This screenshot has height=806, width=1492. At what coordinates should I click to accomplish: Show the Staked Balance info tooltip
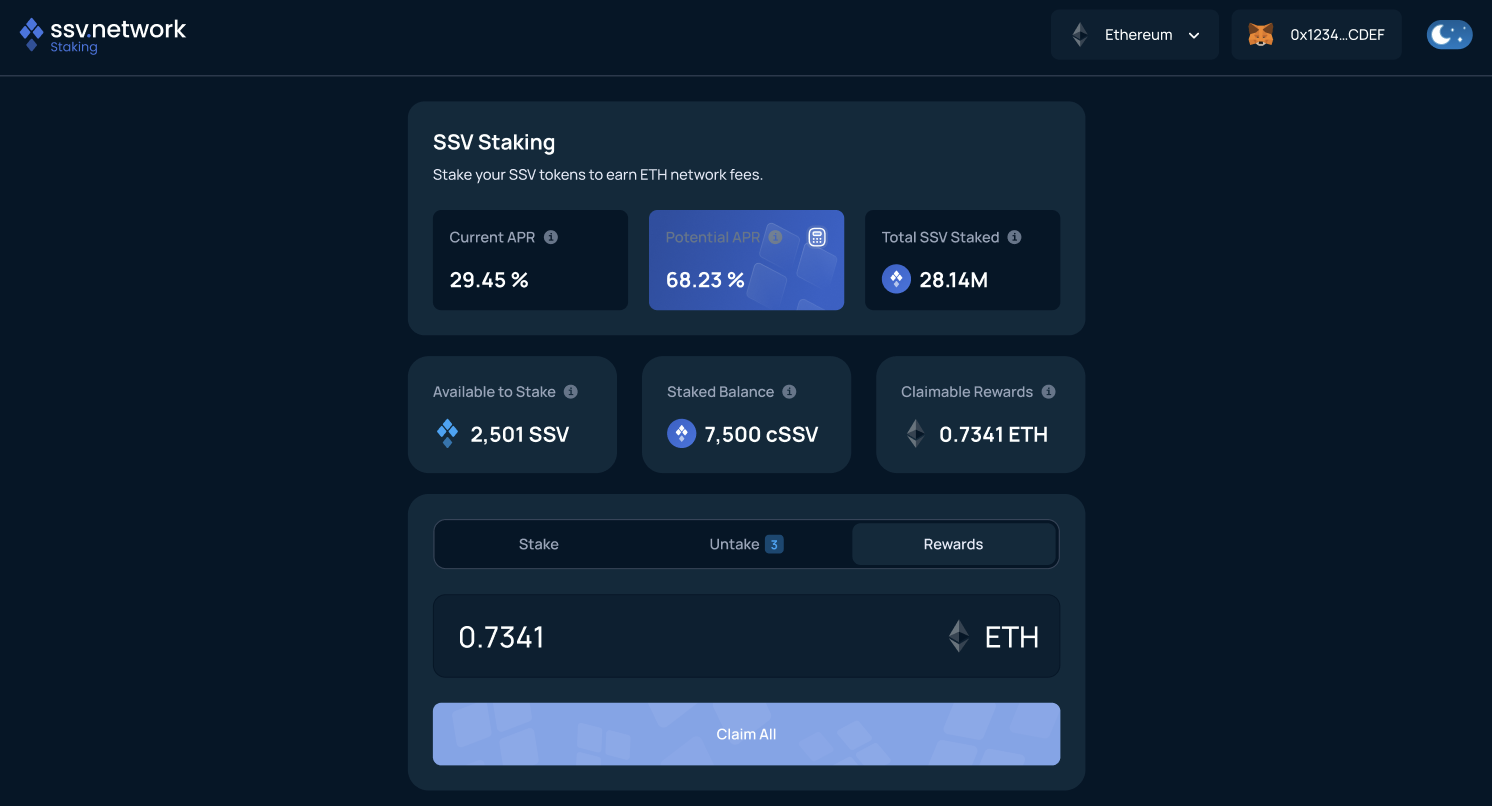click(x=789, y=392)
